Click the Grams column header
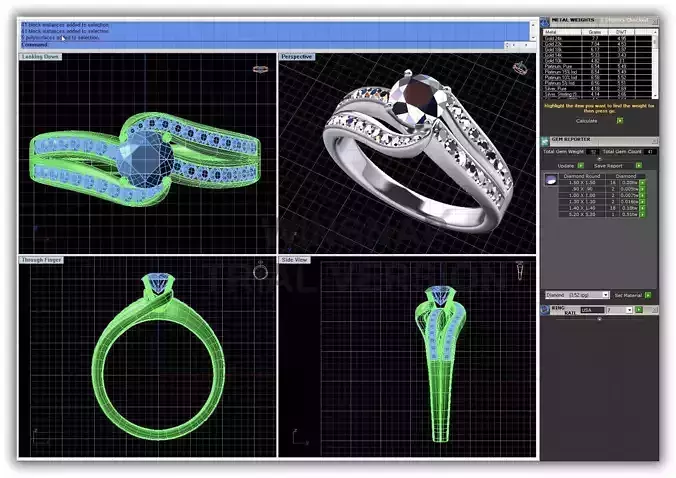 coord(595,32)
